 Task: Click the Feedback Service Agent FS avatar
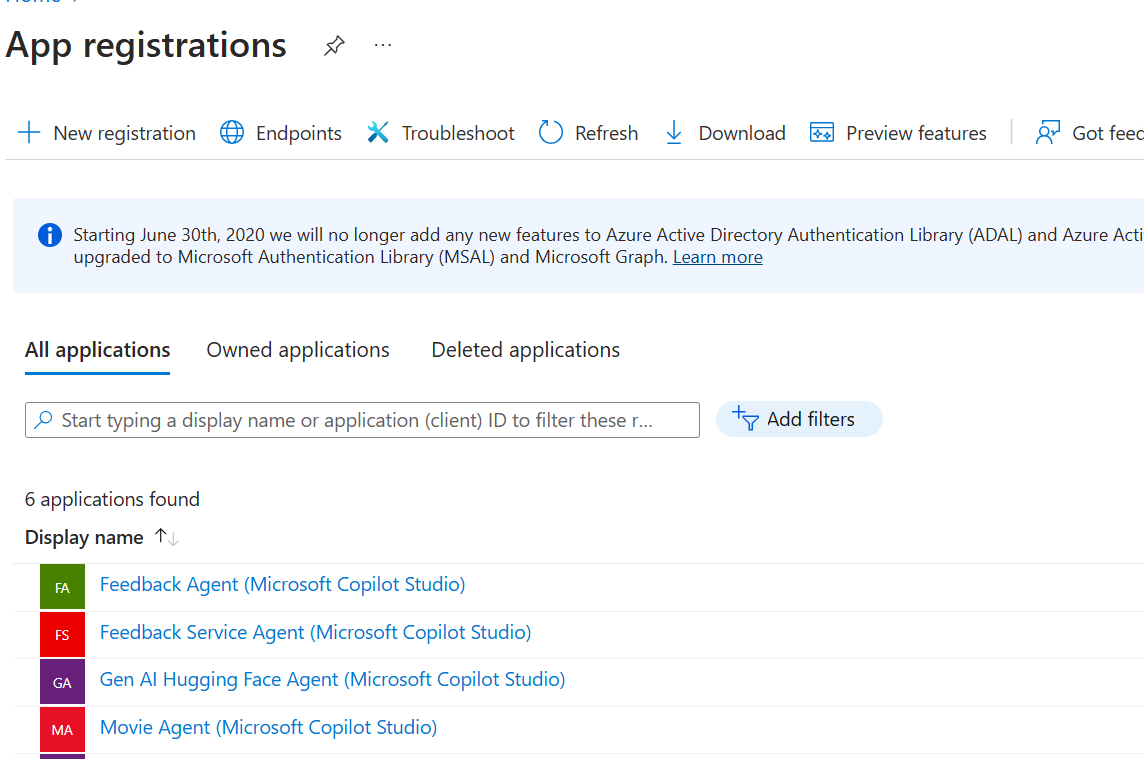click(x=62, y=633)
